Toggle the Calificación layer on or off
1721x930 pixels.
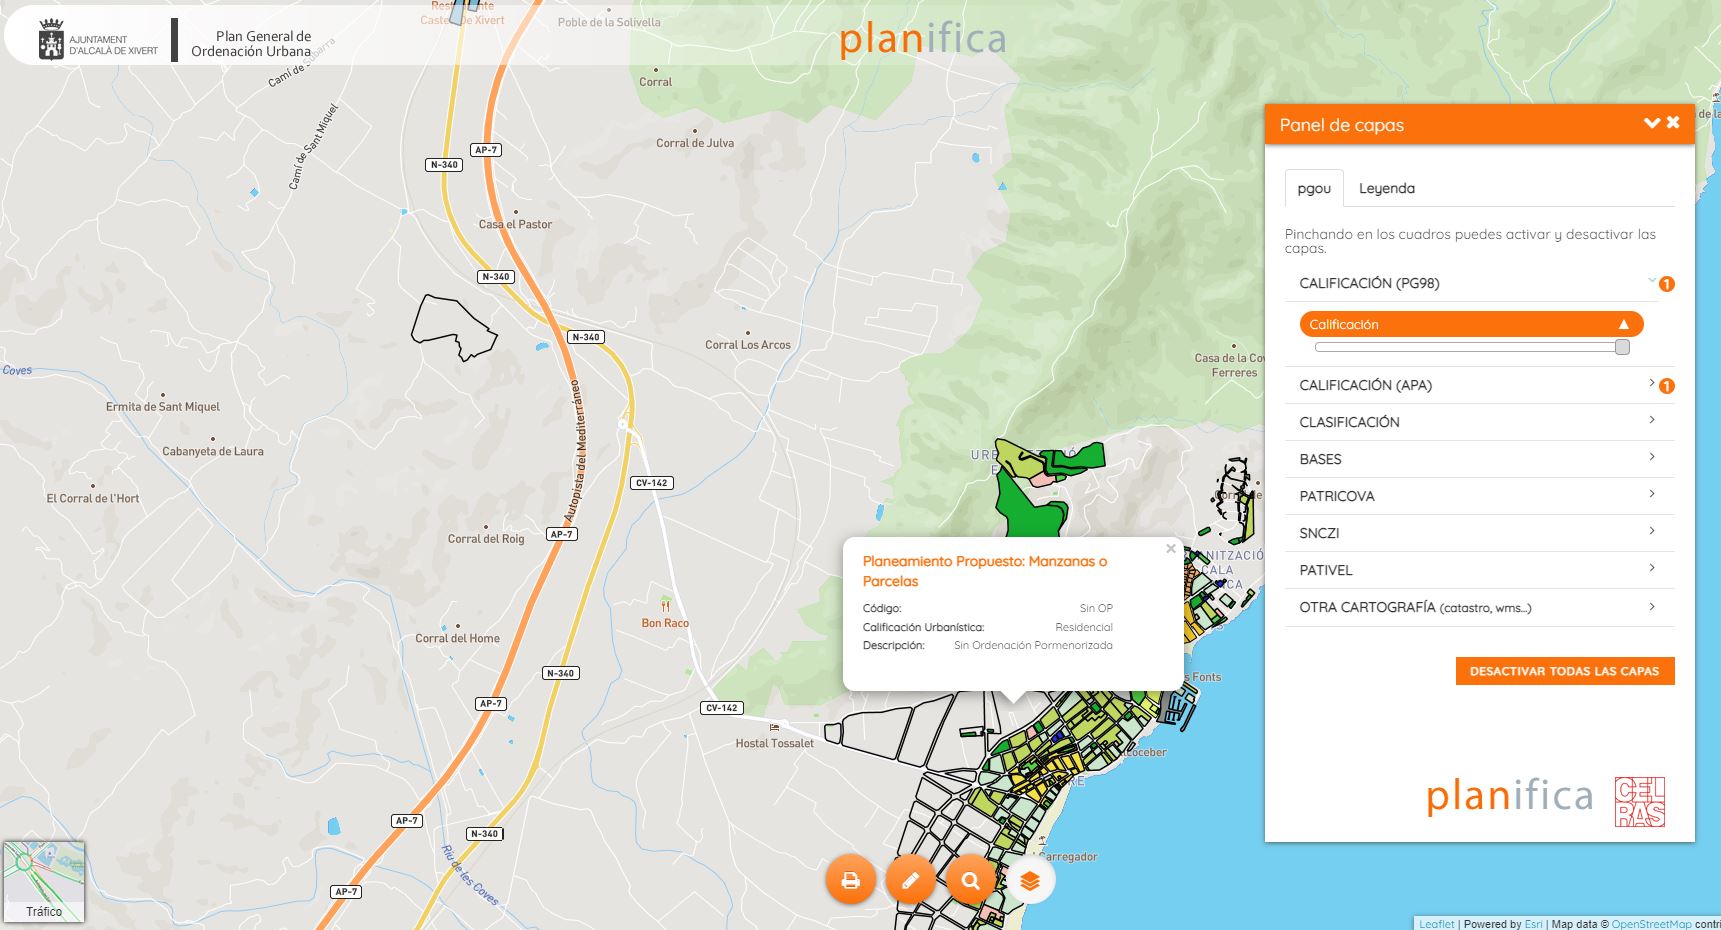click(x=1471, y=324)
